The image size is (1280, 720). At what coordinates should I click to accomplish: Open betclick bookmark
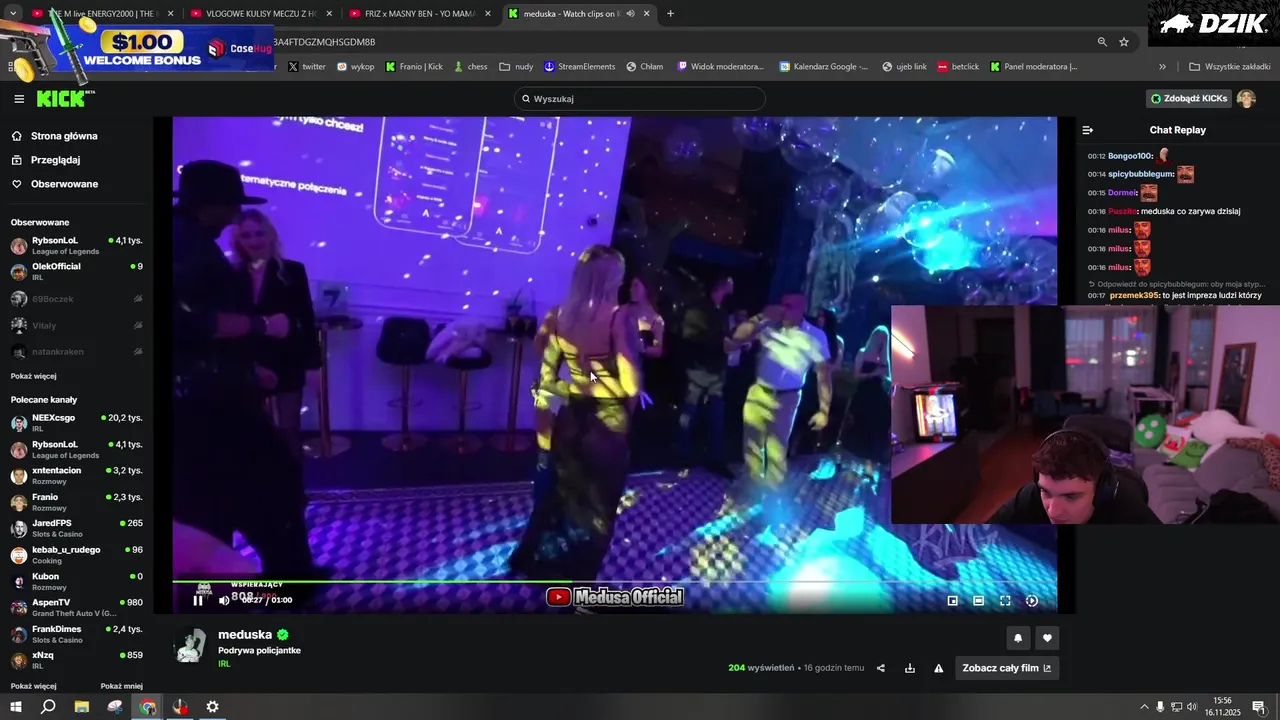(x=958, y=67)
